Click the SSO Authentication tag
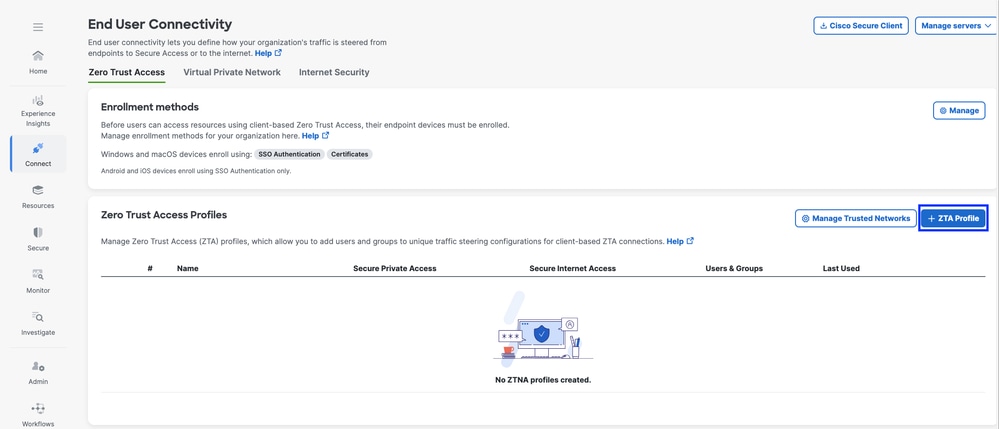The height and width of the screenshot is (429, 999). click(289, 154)
